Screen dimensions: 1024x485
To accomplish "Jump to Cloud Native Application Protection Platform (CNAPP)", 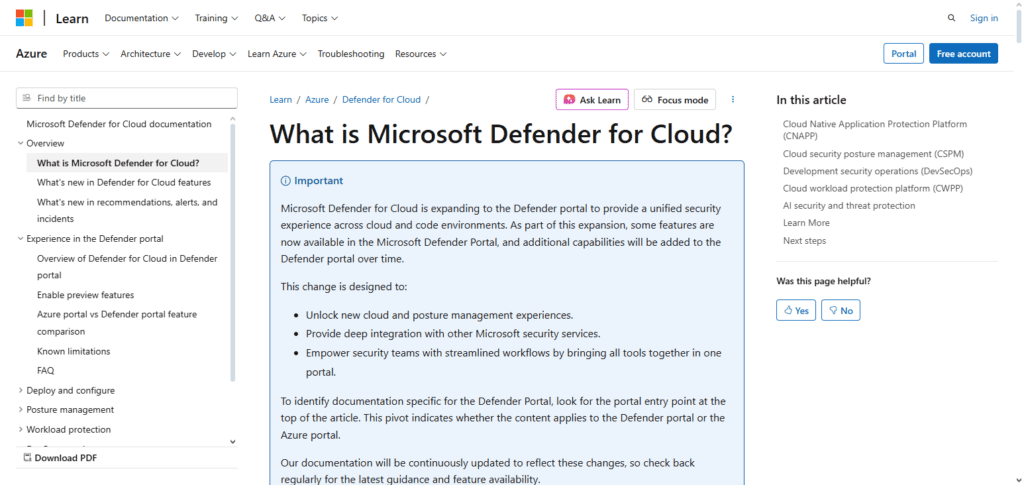I will tap(875, 130).
